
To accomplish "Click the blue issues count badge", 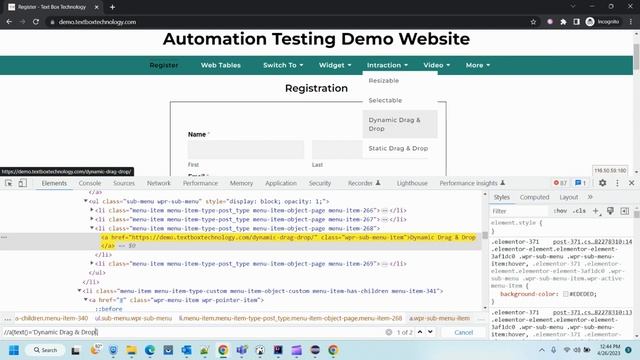I will (580, 183).
